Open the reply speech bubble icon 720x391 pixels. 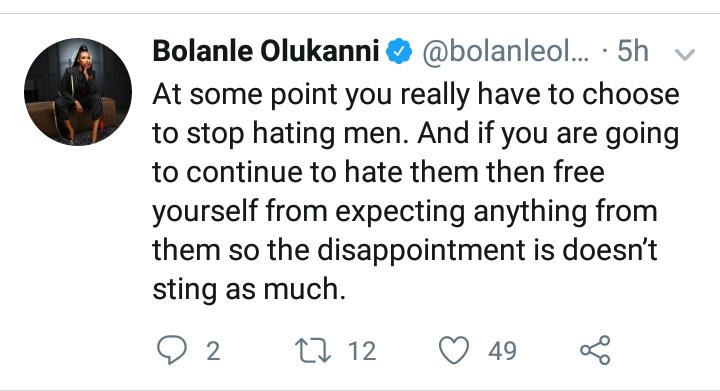pos(172,350)
